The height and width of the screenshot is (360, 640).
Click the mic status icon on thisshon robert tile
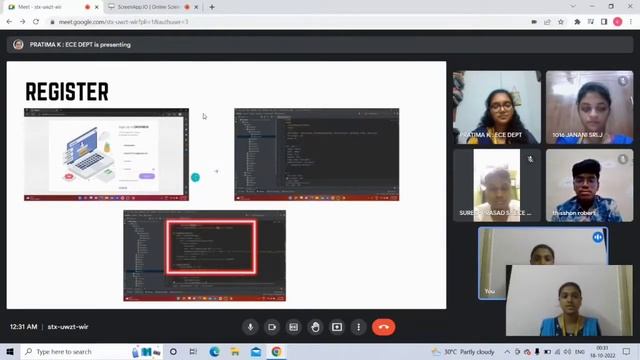(x=623, y=159)
